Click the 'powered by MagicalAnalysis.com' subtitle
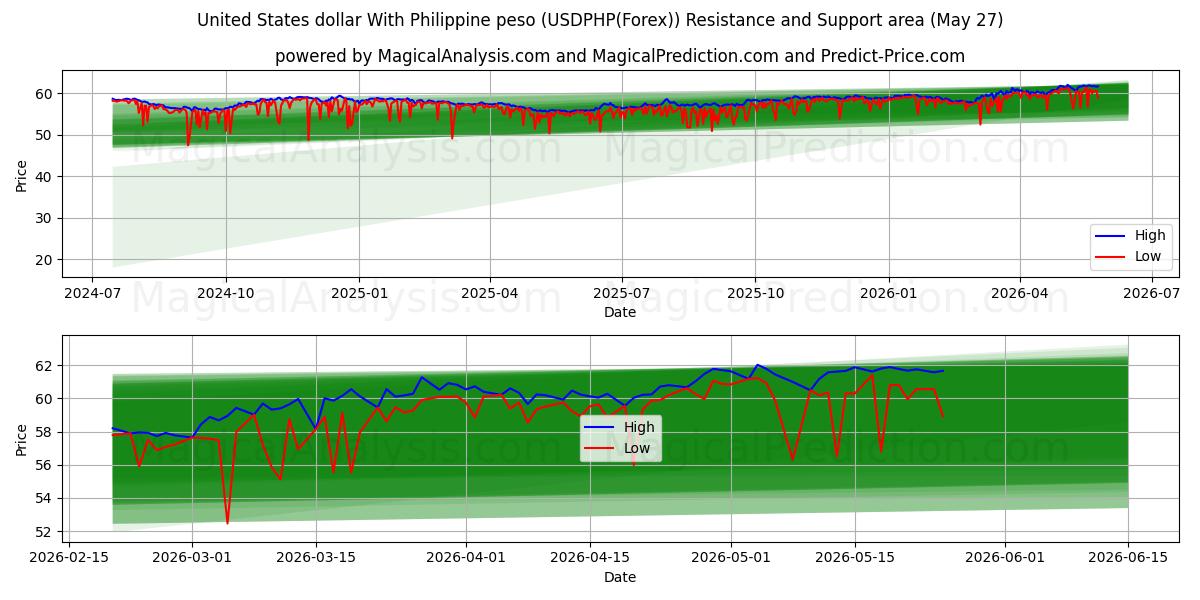Screen dimensions: 1200x600 (620, 56)
